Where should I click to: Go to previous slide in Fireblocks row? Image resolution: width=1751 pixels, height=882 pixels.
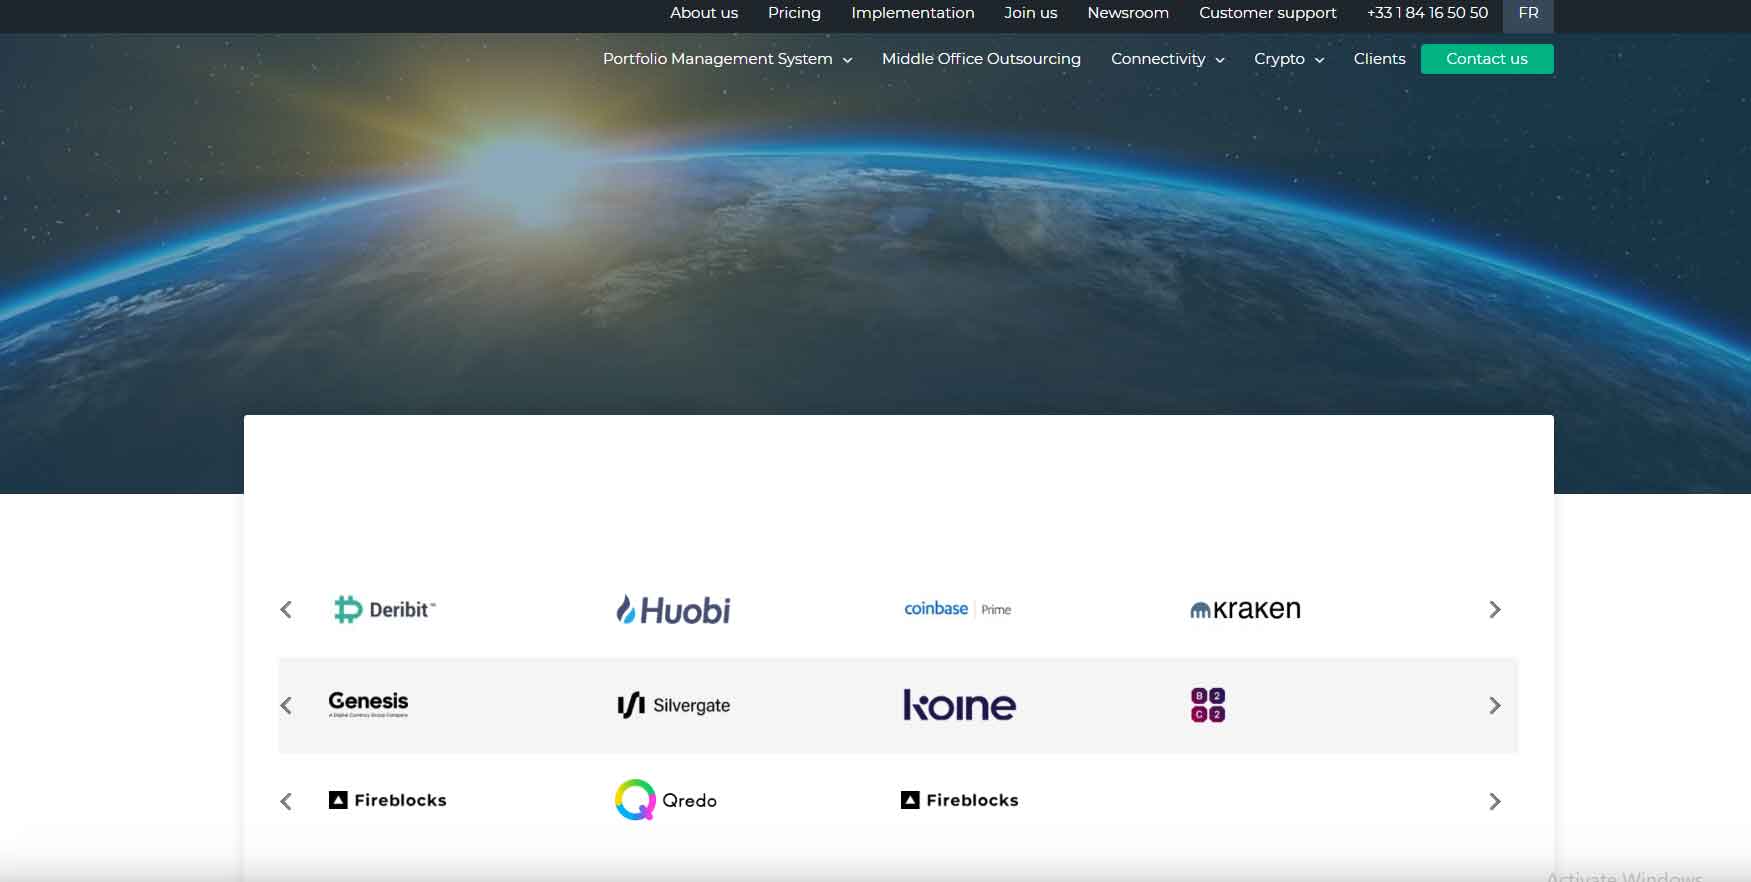[x=286, y=801]
